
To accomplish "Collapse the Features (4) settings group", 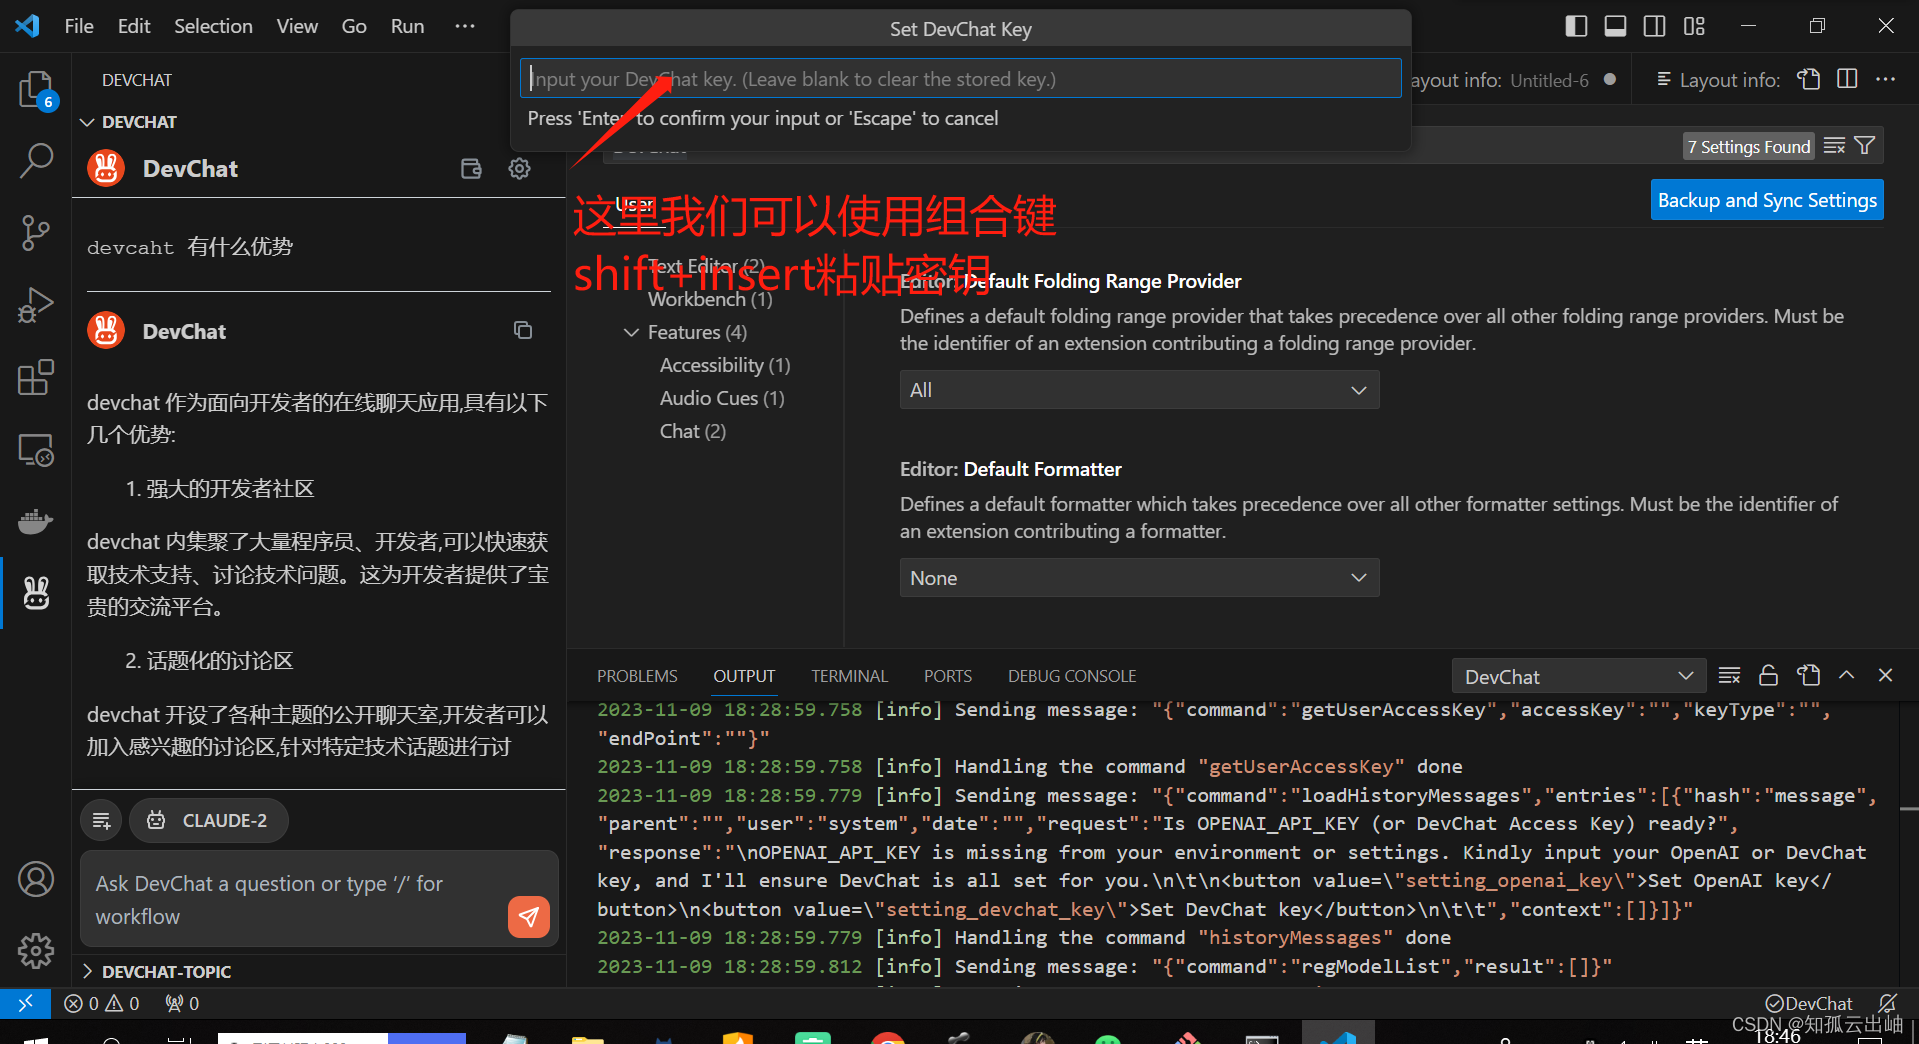I will (631, 332).
